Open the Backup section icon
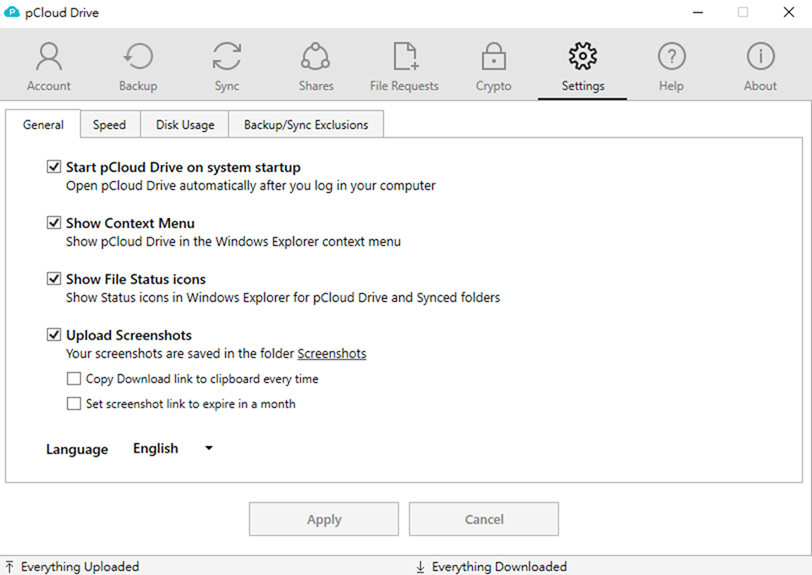This screenshot has height=575, width=812. pyautogui.click(x=138, y=57)
